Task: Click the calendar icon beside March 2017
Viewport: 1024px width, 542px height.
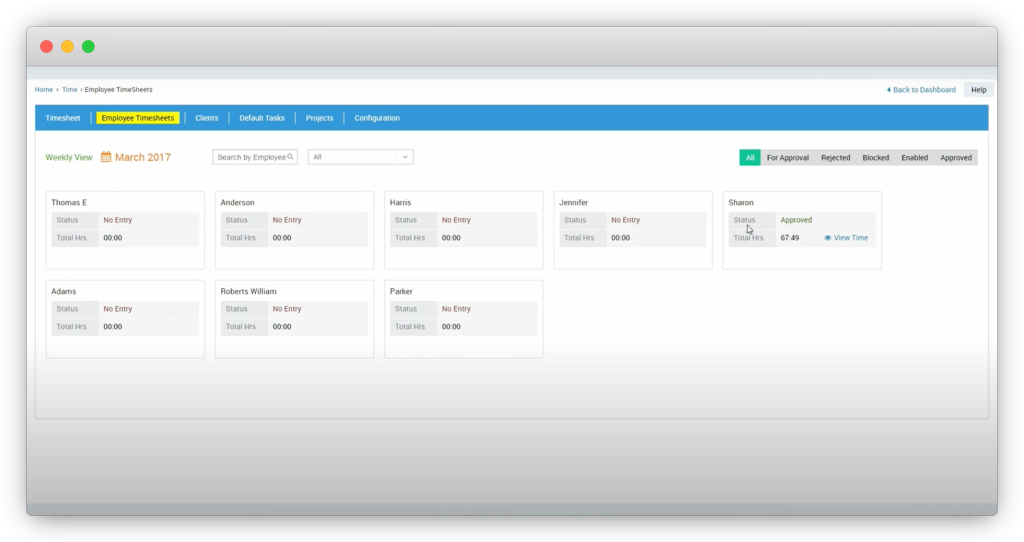Action: point(106,157)
